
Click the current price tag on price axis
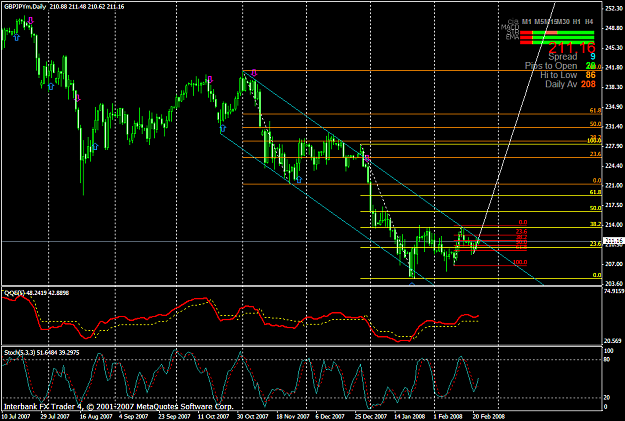(x=613, y=241)
